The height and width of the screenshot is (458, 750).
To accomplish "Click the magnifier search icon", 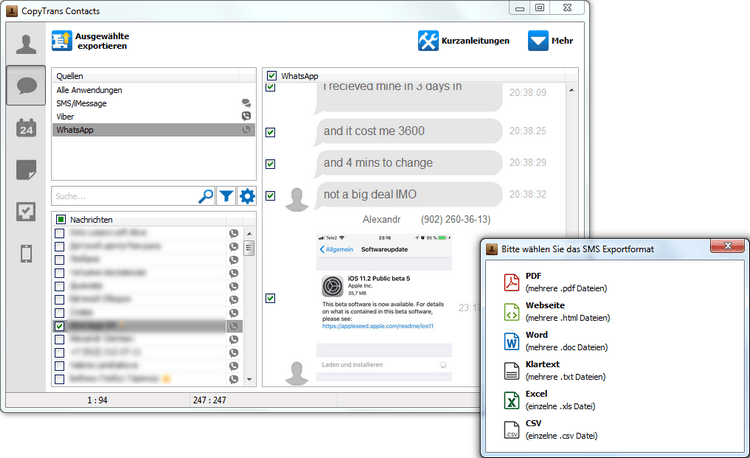I will (206, 196).
